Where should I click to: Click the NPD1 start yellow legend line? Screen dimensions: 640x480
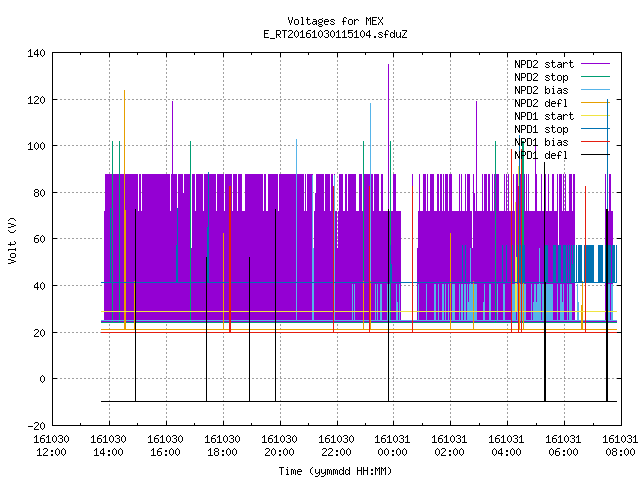point(595,116)
